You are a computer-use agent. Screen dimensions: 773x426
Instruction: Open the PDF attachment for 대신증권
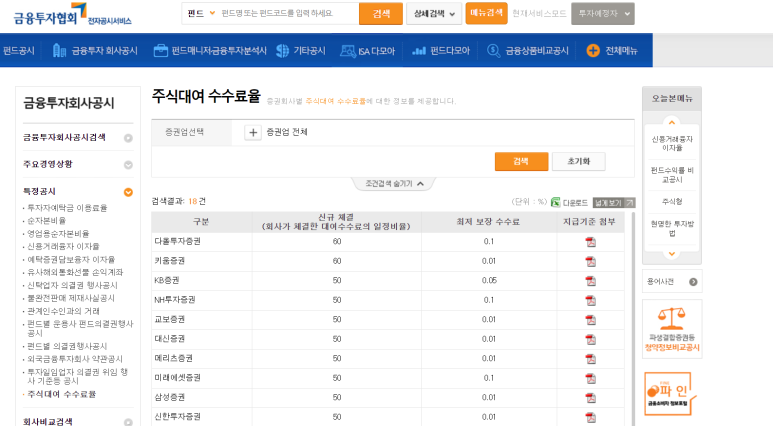tap(590, 339)
